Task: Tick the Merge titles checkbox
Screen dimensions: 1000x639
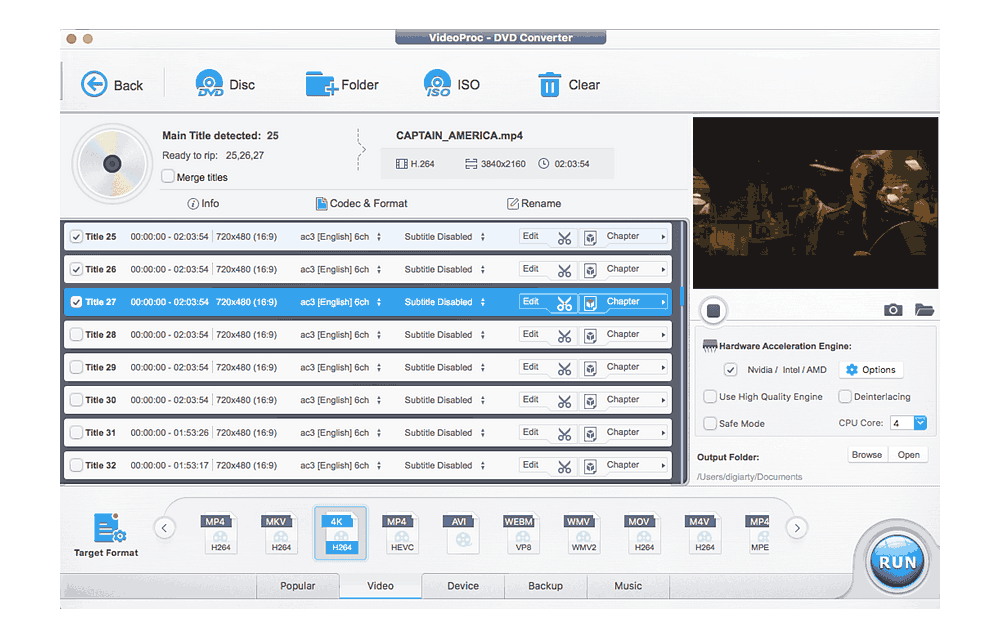Action: click(167, 176)
